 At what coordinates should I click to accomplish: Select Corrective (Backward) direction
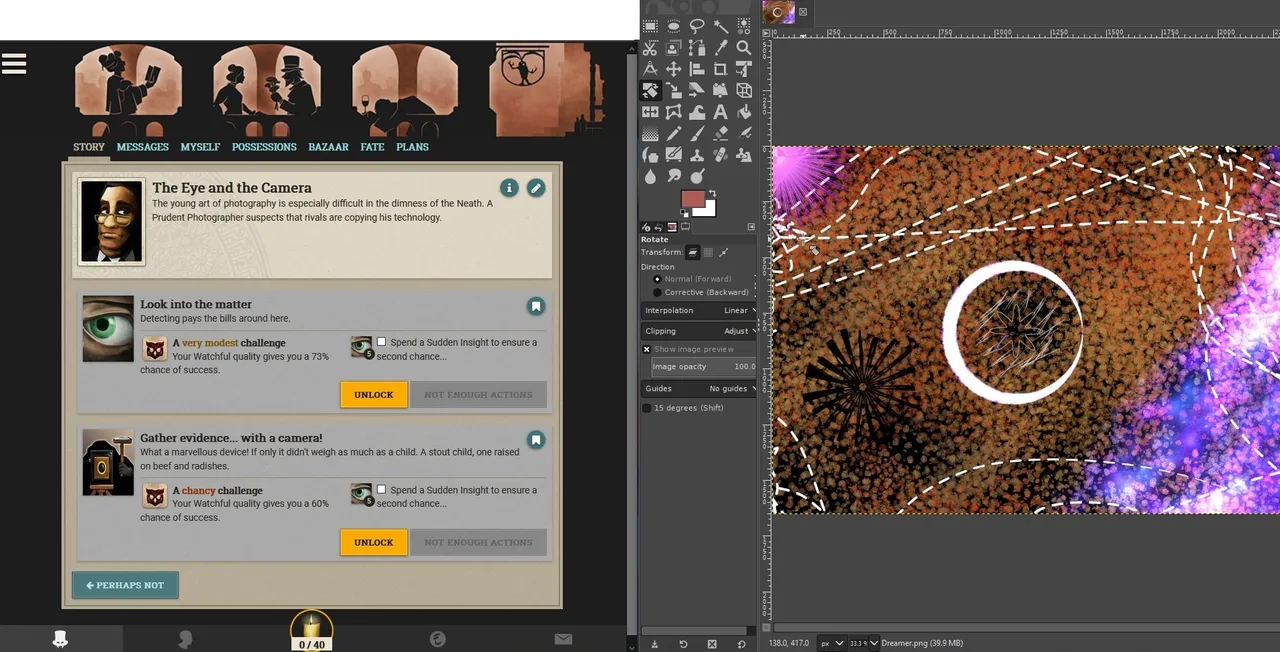[x=657, y=293]
